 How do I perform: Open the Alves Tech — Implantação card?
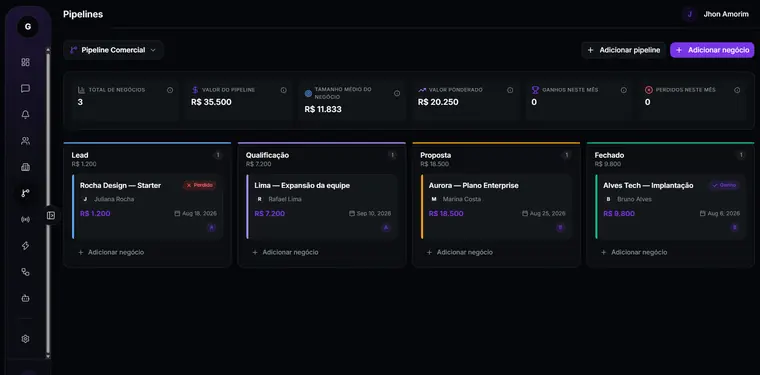click(x=671, y=207)
